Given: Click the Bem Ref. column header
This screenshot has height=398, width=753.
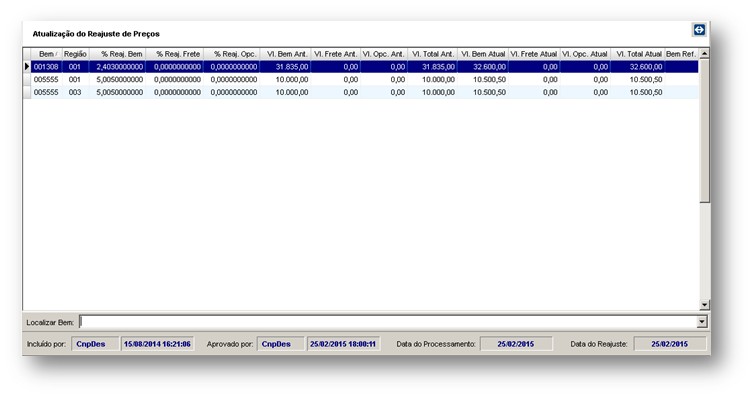Looking at the screenshot, I should (x=681, y=54).
